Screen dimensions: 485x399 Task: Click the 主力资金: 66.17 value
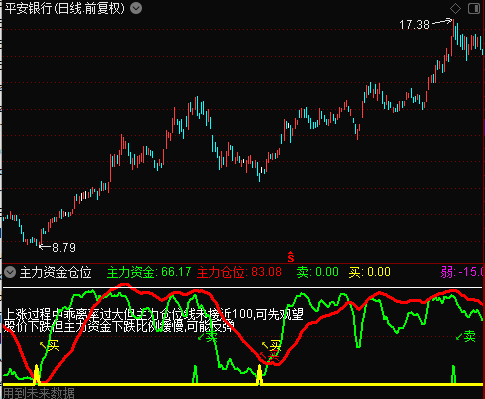coord(149,272)
